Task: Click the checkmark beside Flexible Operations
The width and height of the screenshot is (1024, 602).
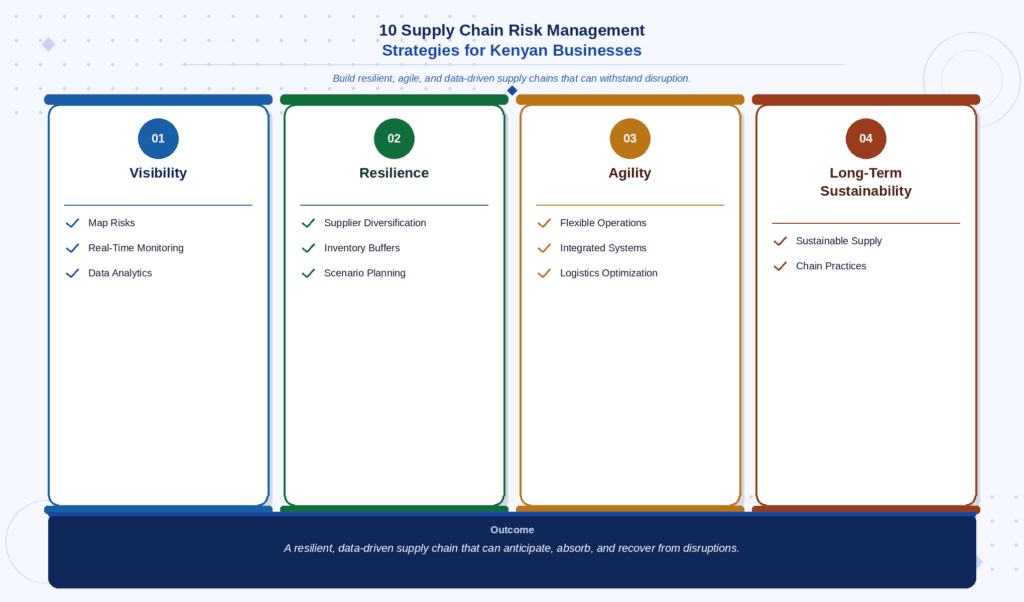Action: pos(544,223)
